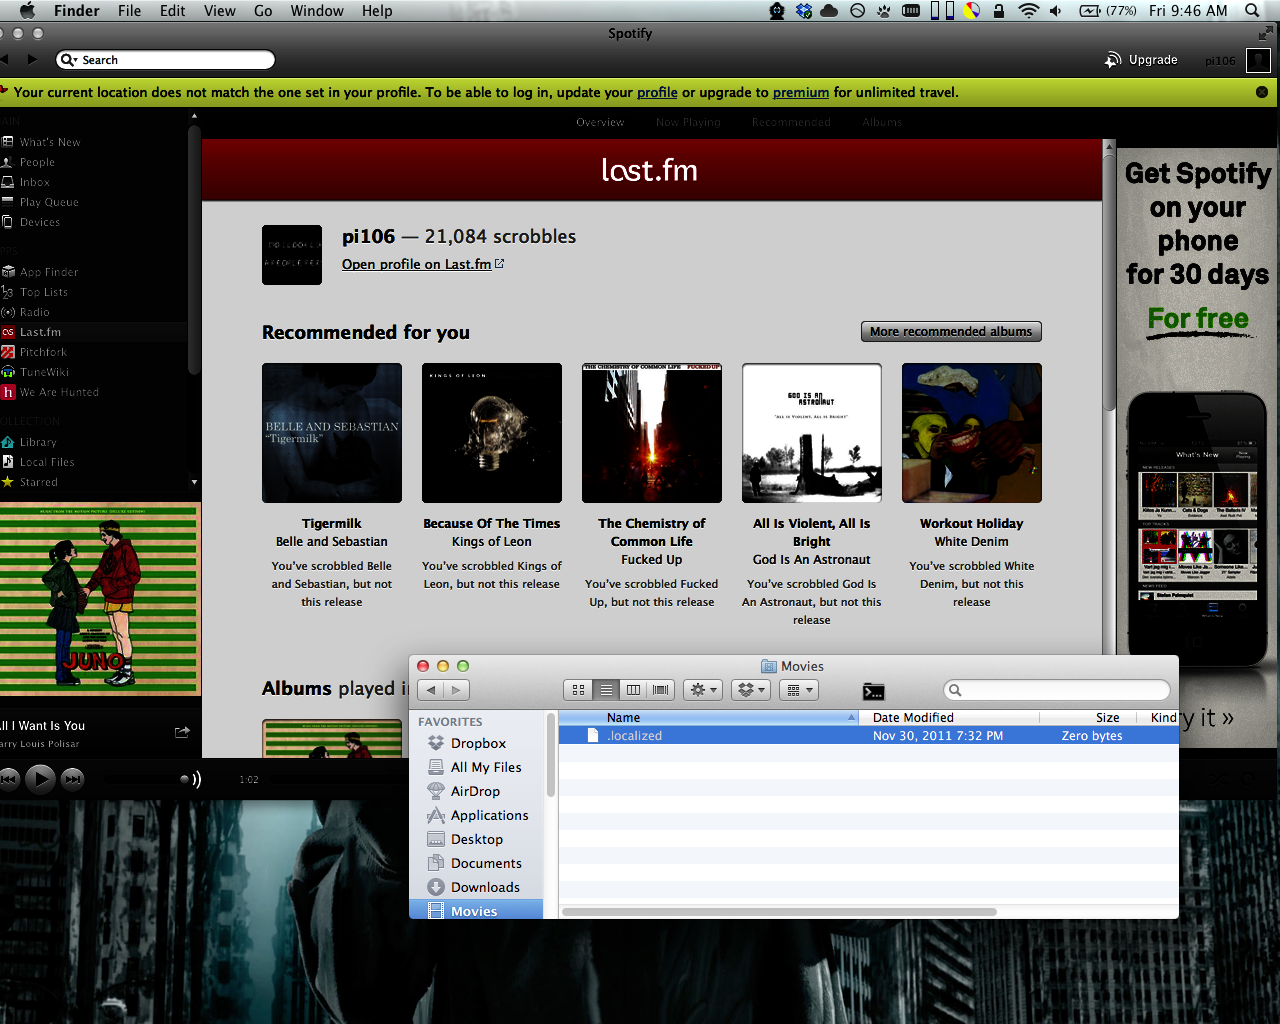1280x1024 pixels.
Task: Open Local Files in the sidebar
Action: pyautogui.click(x=47, y=462)
